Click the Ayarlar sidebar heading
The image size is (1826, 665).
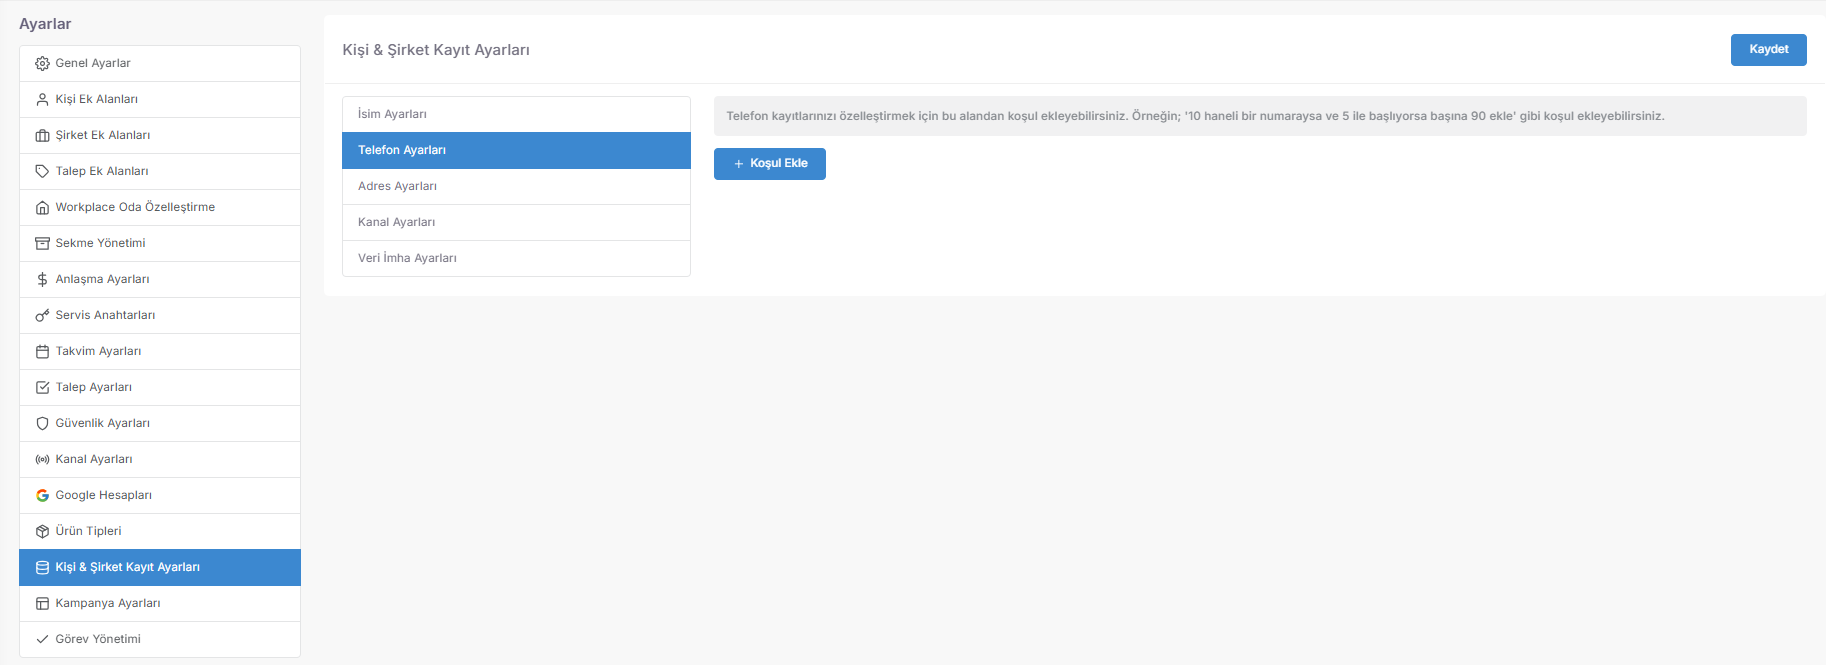pos(45,24)
